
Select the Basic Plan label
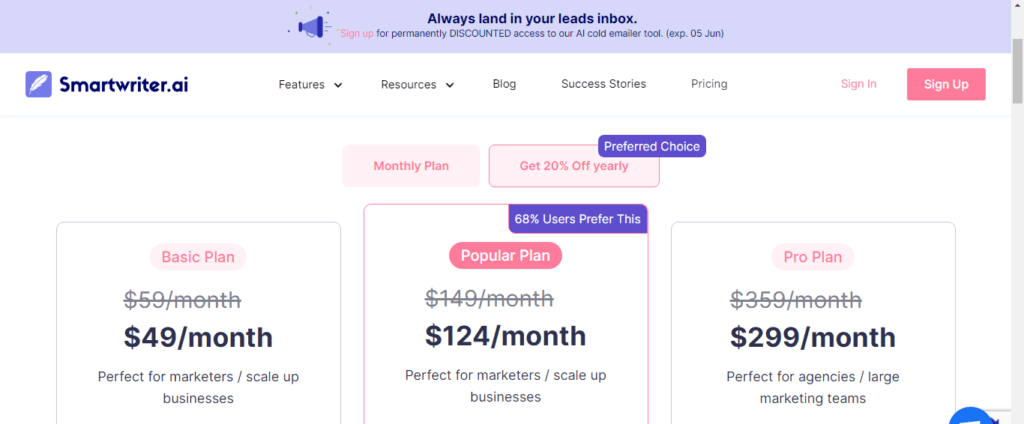[x=198, y=257]
